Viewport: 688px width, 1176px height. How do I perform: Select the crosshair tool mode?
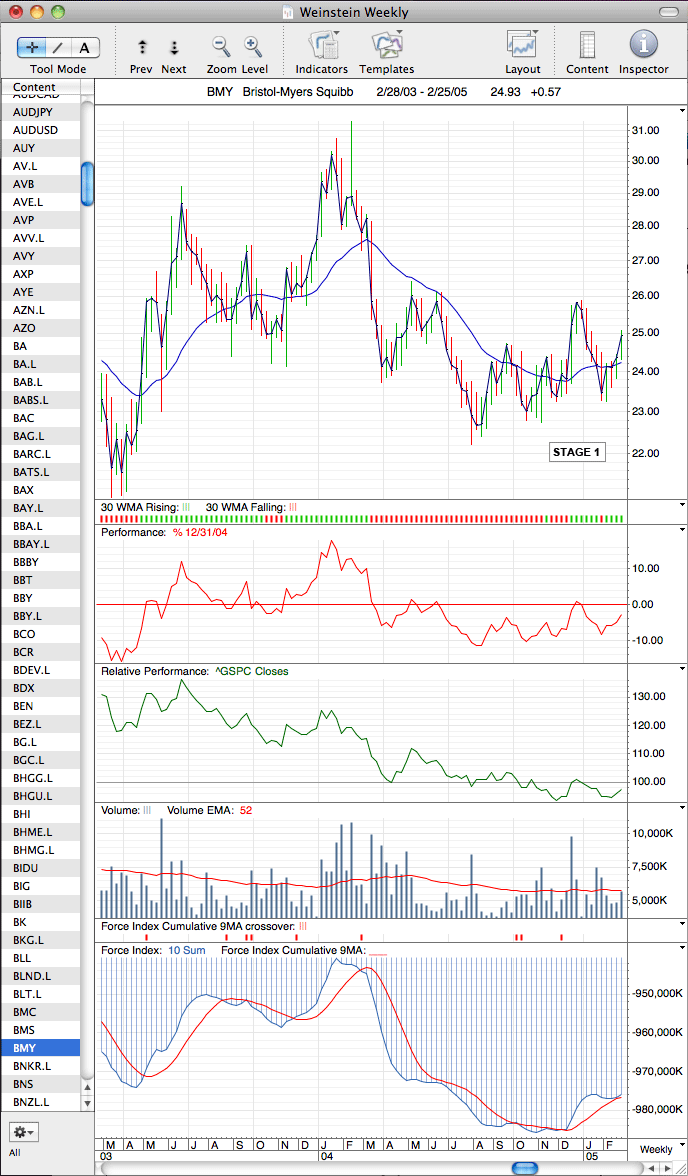tap(32, 48)
